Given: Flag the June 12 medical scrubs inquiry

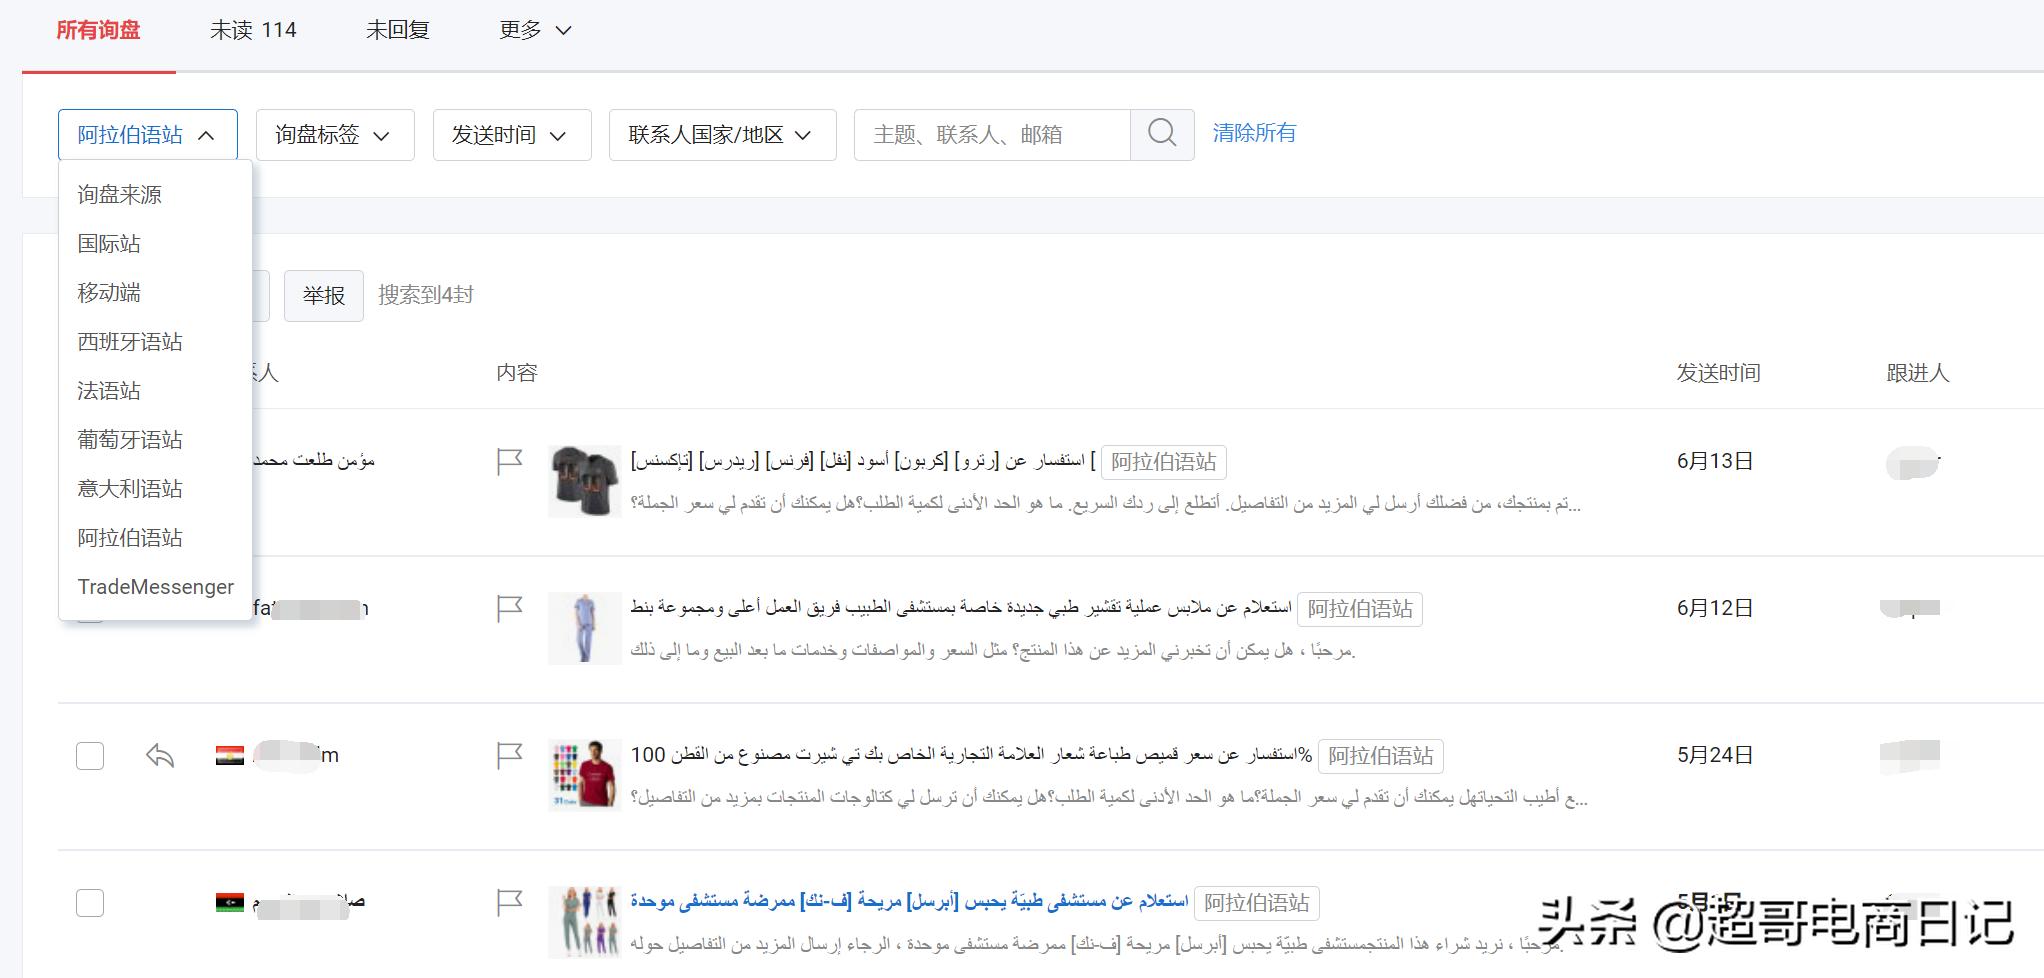Looking at the screenshot, I should tap(510, 608).
